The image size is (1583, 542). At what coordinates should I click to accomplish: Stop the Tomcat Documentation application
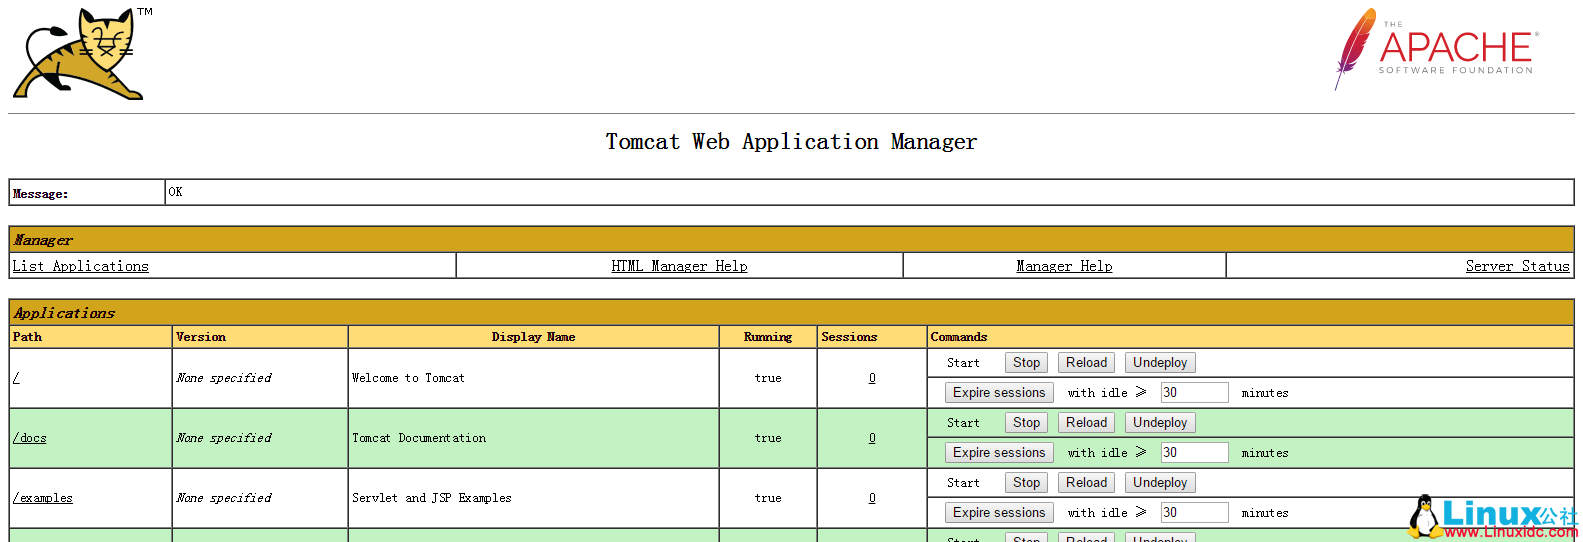1026,423
